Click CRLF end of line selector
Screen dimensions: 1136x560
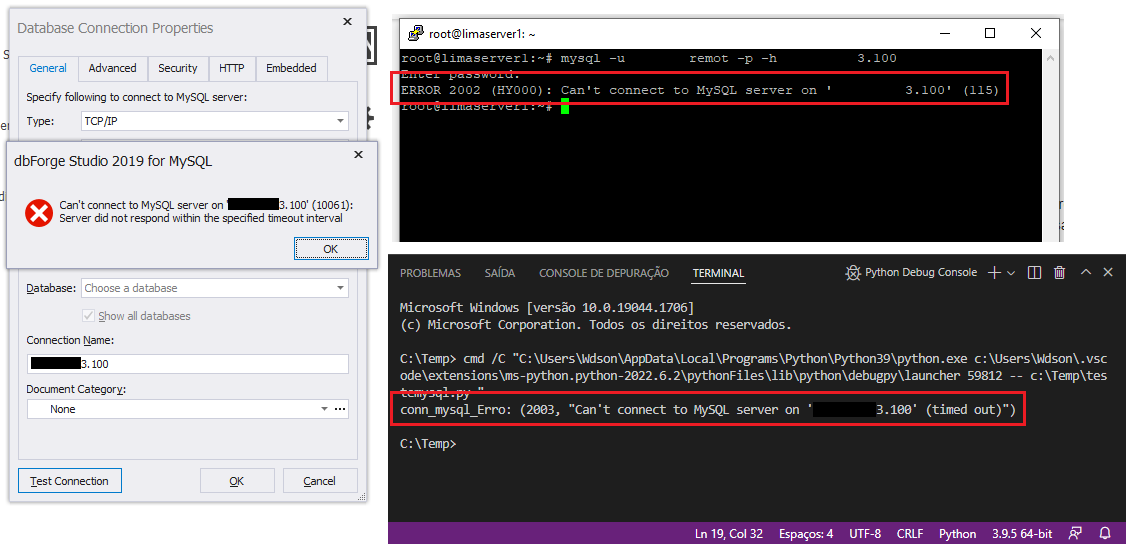(910, 534)
